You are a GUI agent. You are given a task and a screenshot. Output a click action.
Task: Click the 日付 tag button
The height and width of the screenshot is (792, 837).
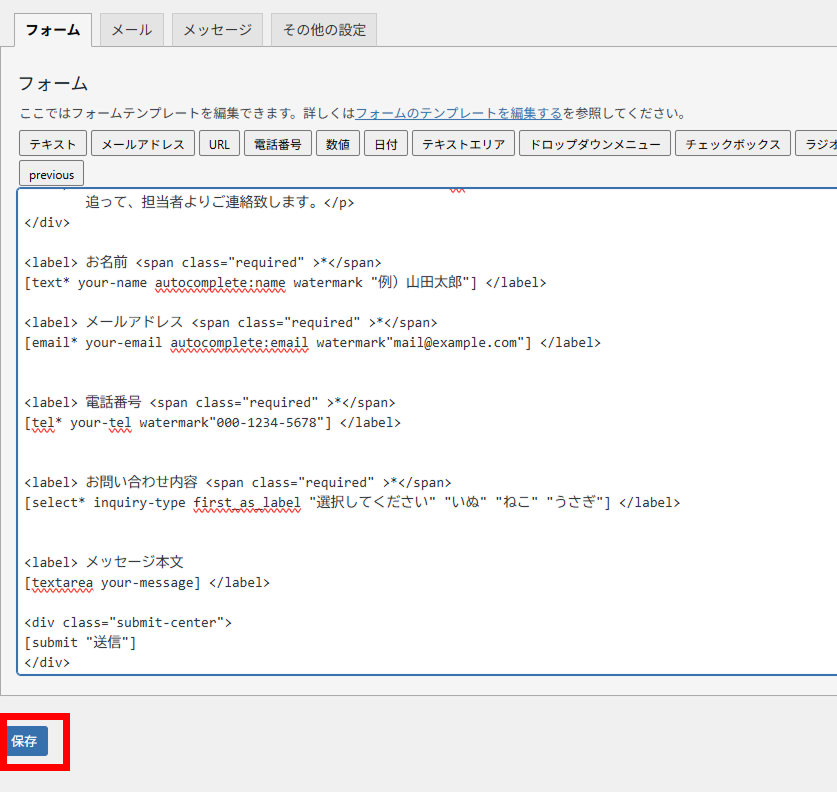click(x=386, y=144)
